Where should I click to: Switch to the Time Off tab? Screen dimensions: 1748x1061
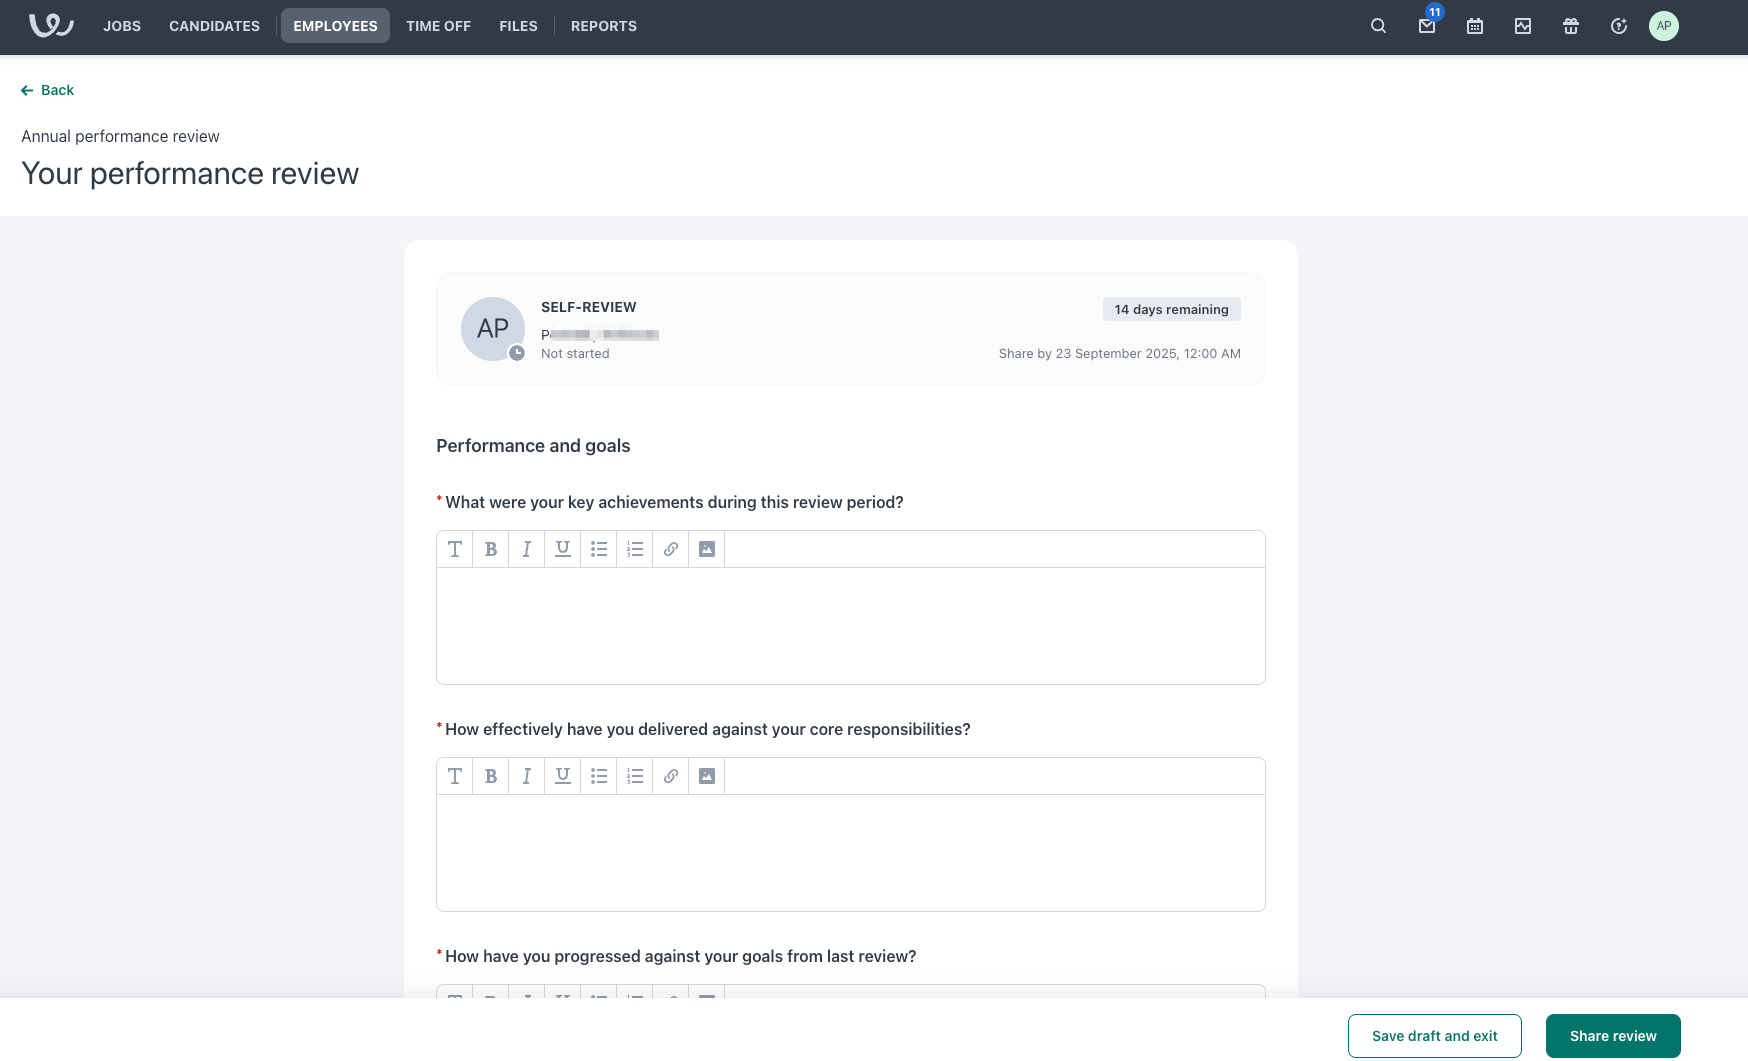438,26
